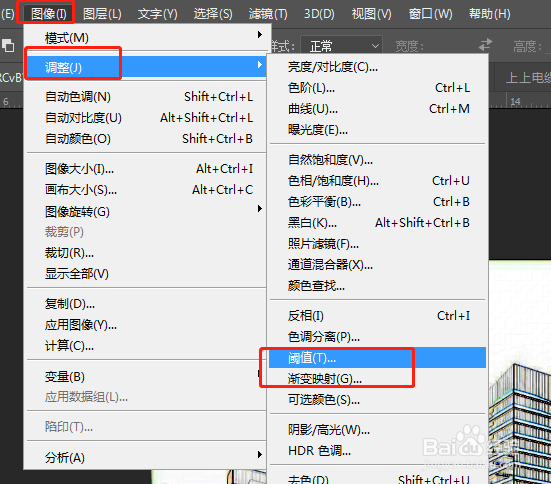Choose 自动色调(N) from Image menu
This screenshot has height=484, width=551.
coord(146,97)
